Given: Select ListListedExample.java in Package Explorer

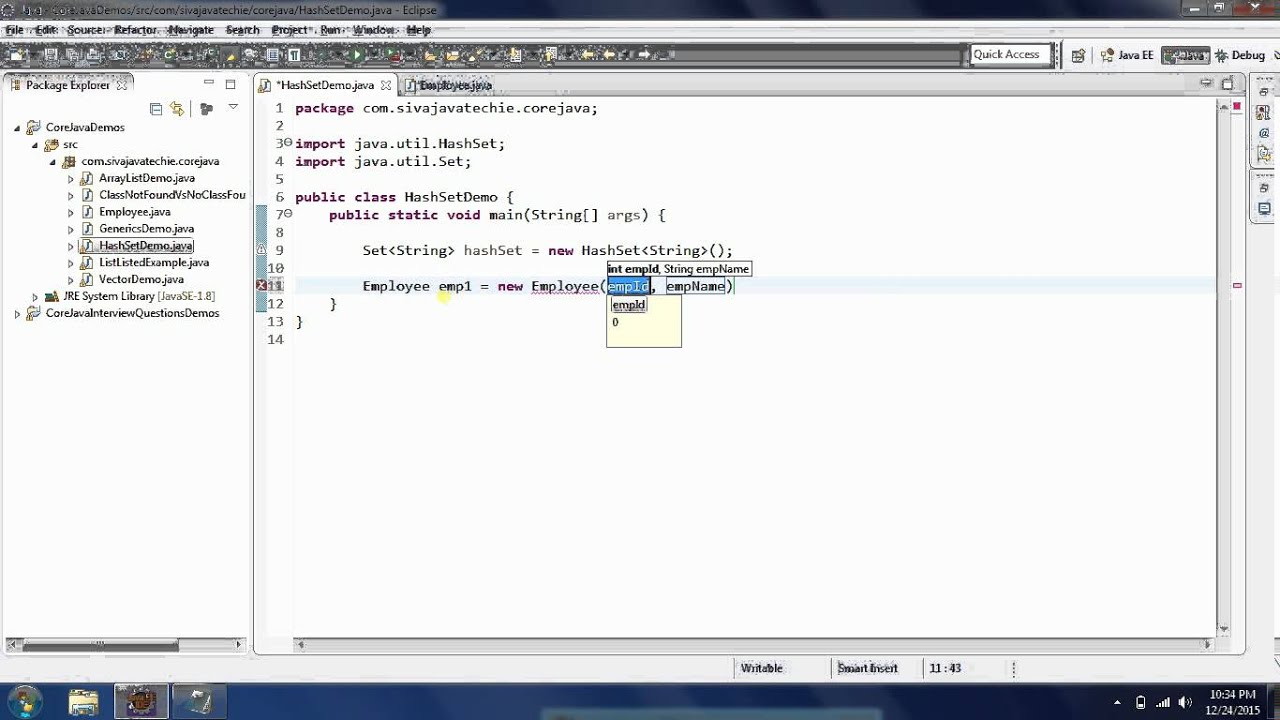Looking at the screenshot, I should pos(154,263).
